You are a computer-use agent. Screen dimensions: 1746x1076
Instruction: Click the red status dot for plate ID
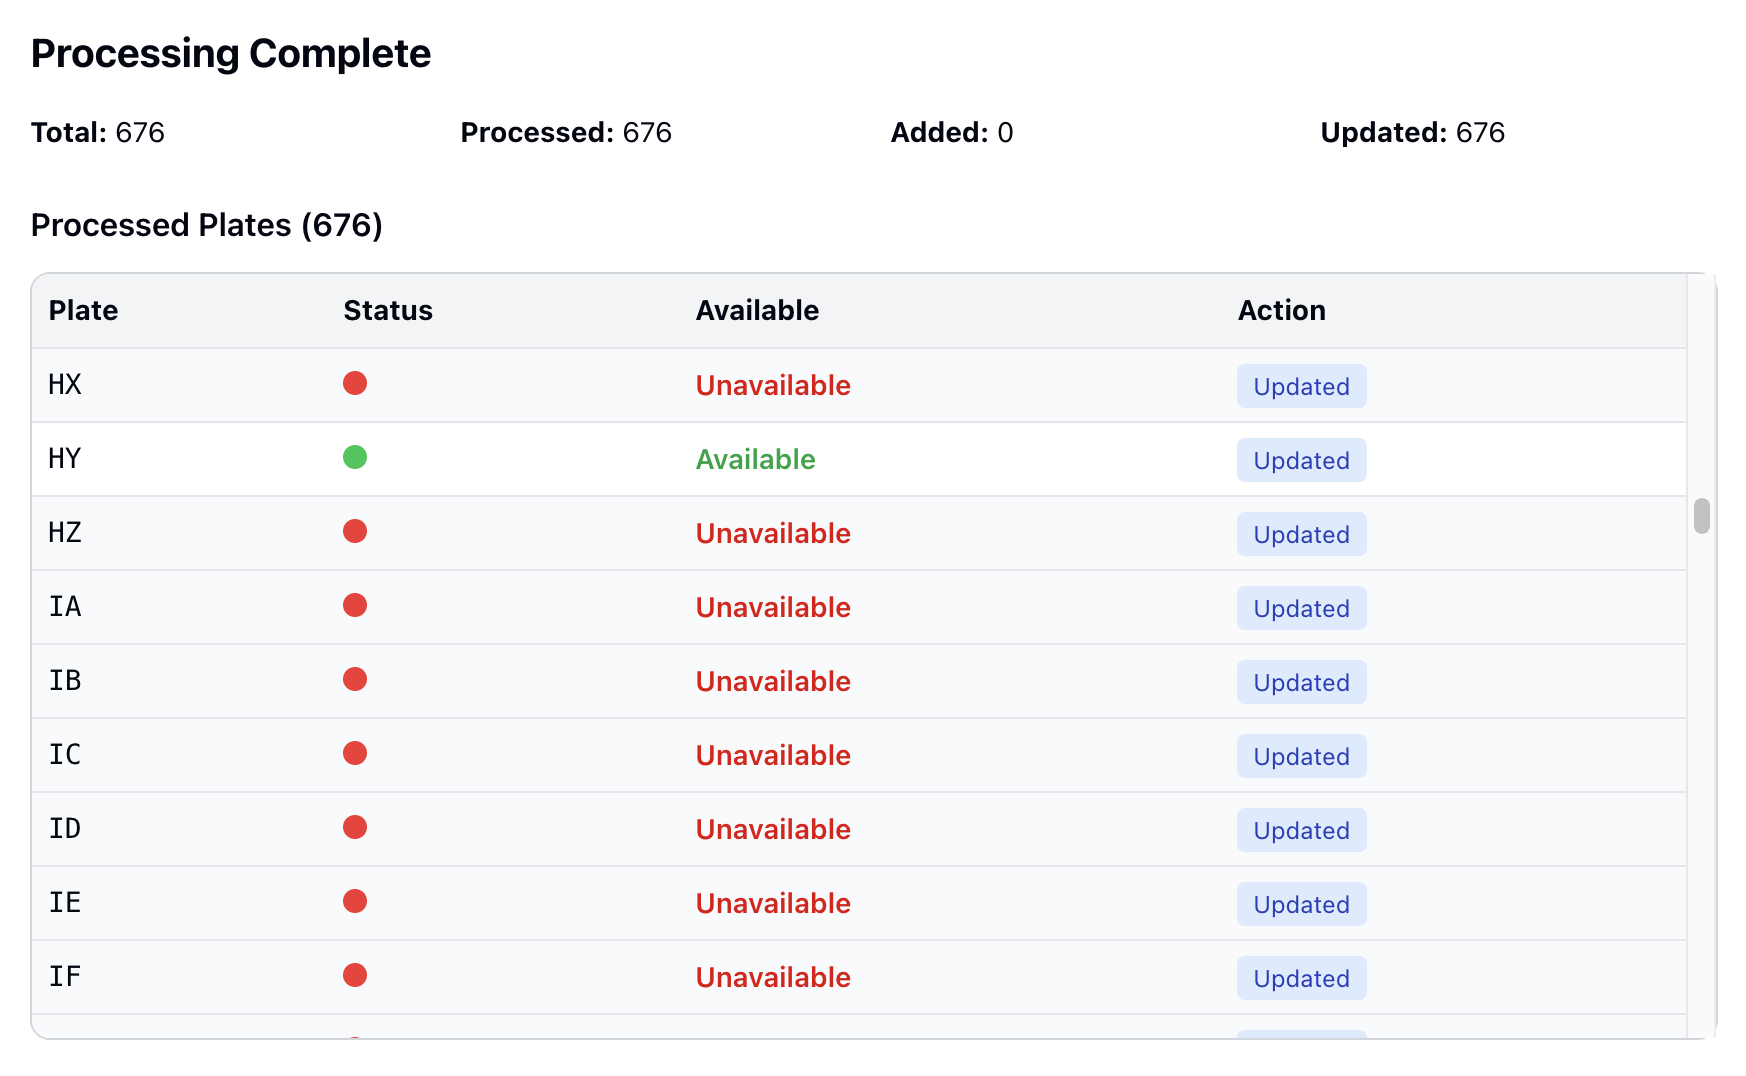[355, 827]
